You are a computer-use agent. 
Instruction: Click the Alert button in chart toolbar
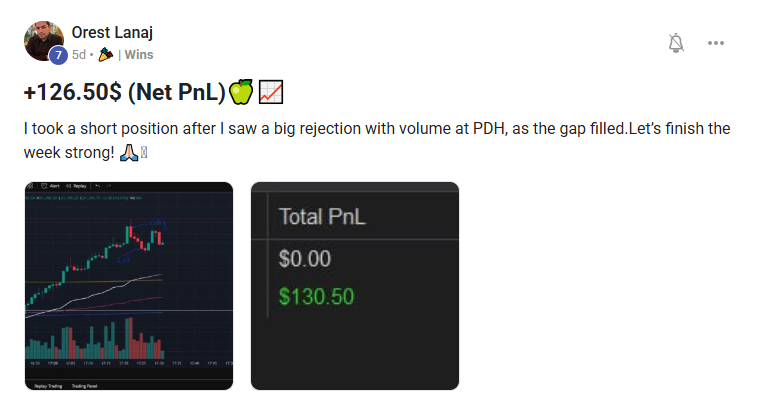51,186
